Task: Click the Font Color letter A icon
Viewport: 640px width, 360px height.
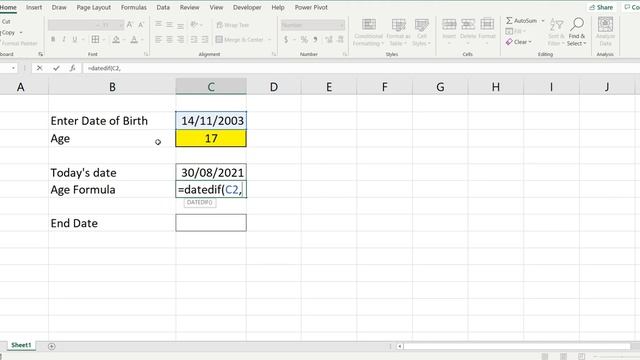Action: point(134,40)
